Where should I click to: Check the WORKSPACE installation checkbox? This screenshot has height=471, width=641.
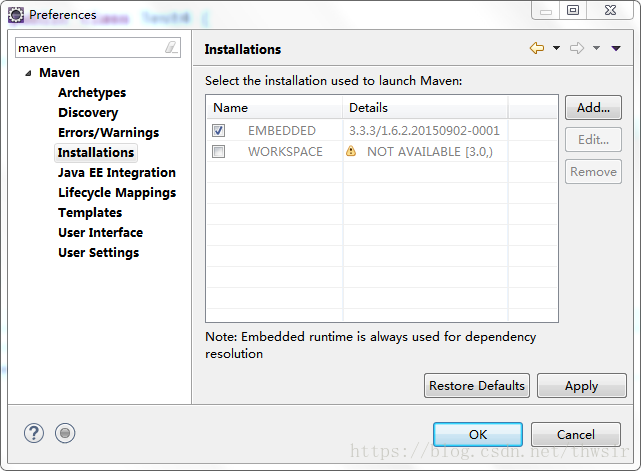218,152
